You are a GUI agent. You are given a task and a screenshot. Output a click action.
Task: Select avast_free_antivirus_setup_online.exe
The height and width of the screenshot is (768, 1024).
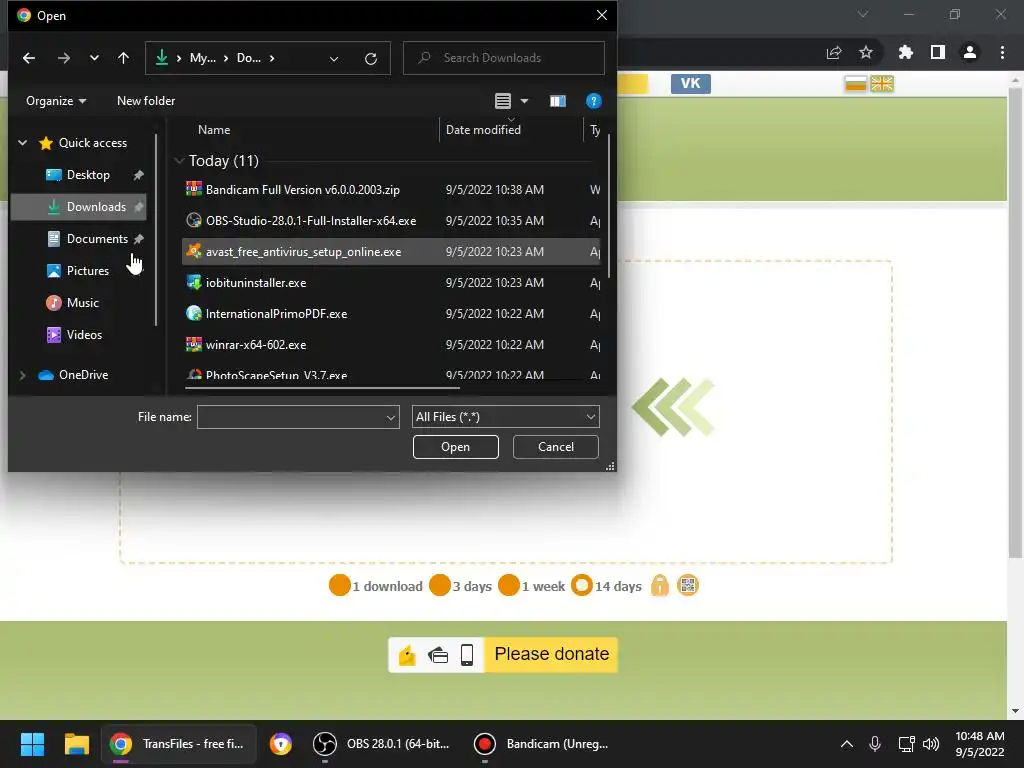[391, 251]
